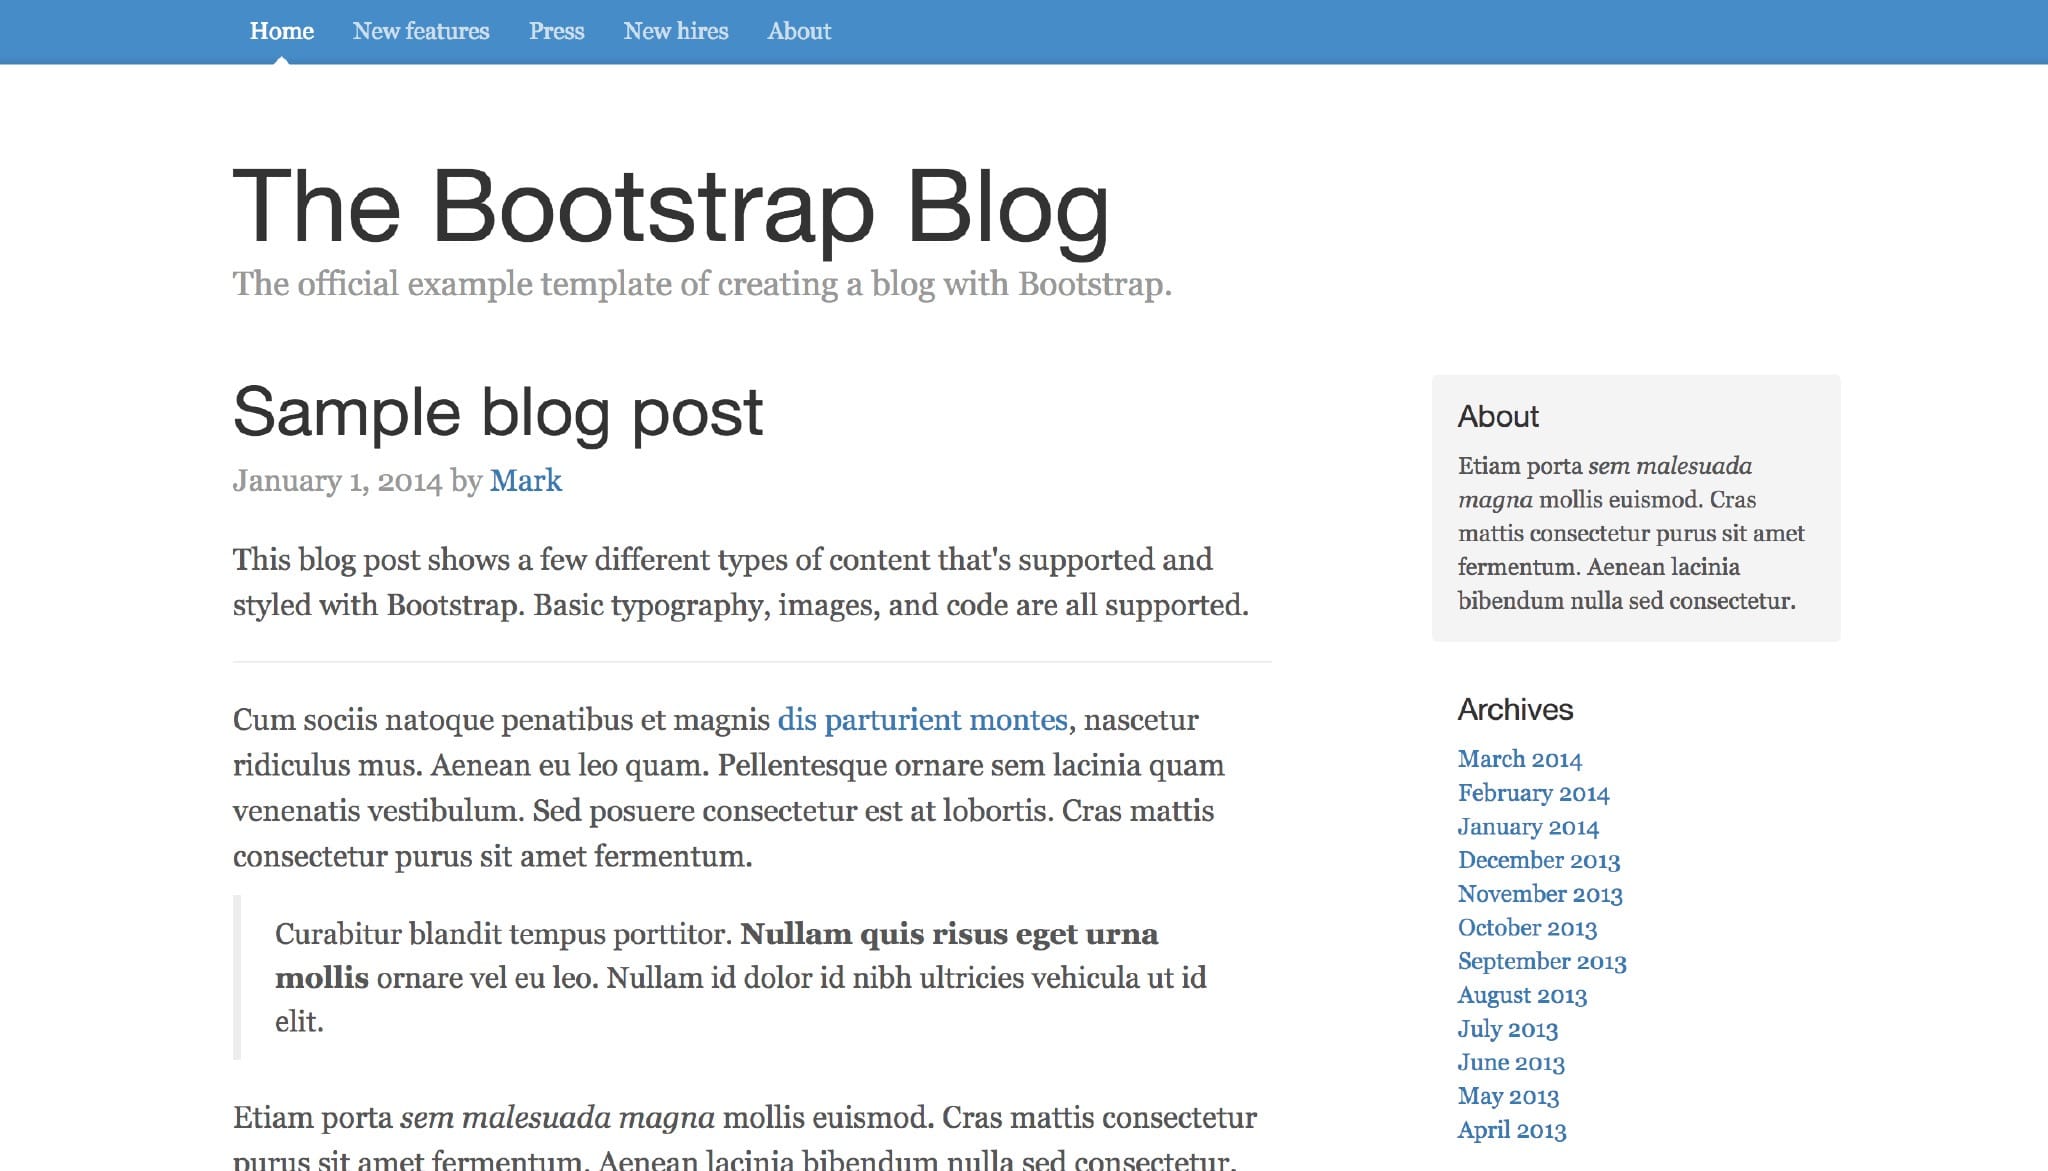Open the June 2013 archive link
2048x1171 pixels.
click(x=1510, y=1062)
